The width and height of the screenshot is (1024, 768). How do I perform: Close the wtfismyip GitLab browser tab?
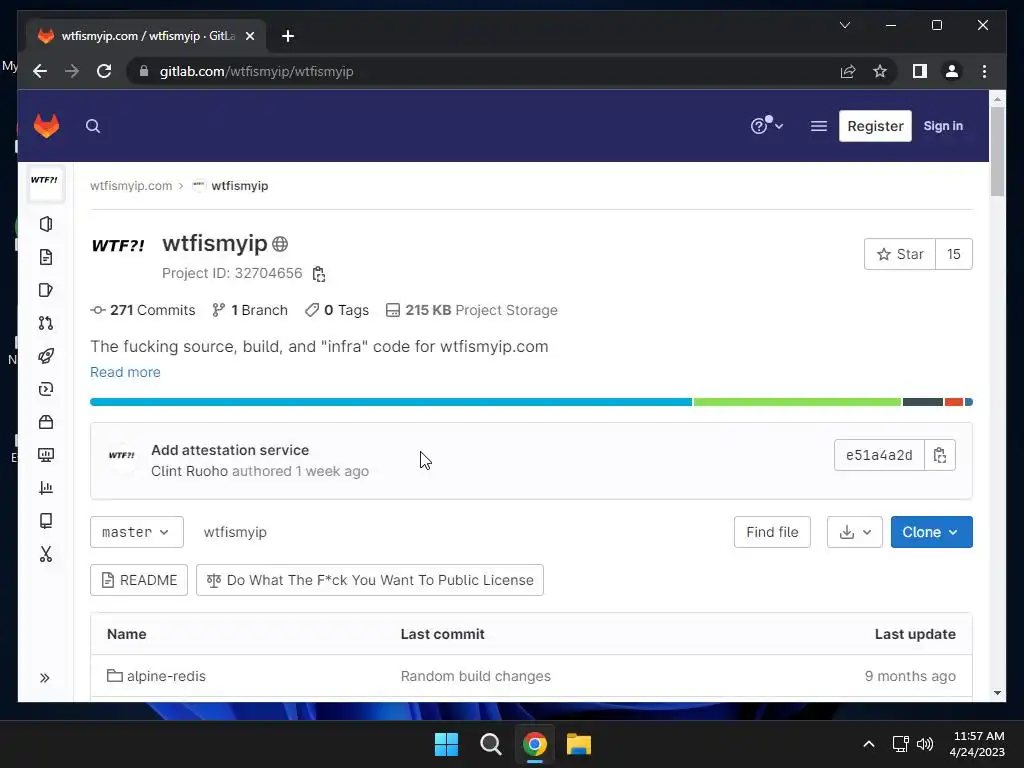(249, 36)
